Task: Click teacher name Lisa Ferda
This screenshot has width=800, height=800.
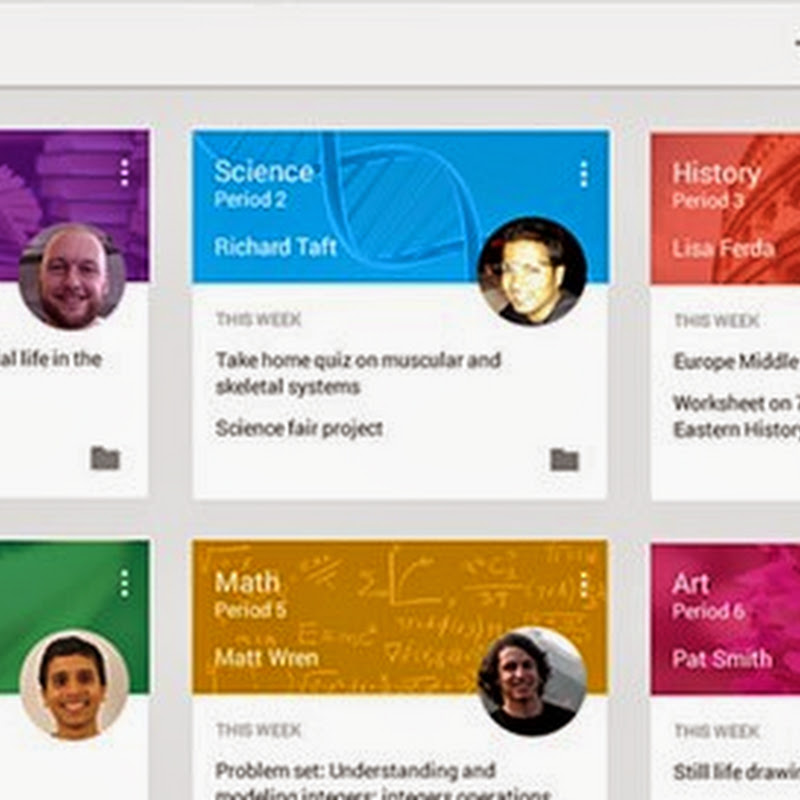Action: [x=723, y=249]
